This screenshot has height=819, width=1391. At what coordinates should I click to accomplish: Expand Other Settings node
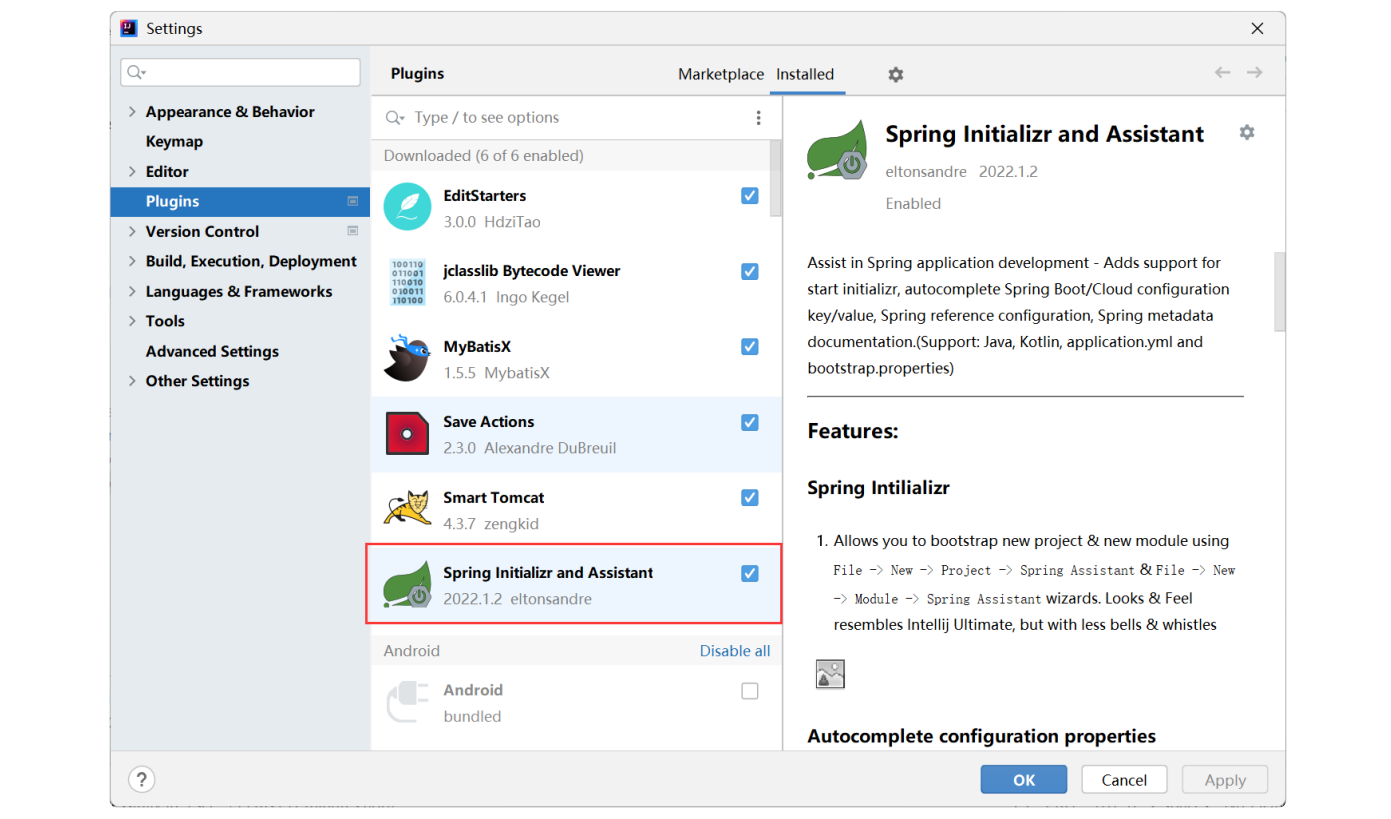132,381
